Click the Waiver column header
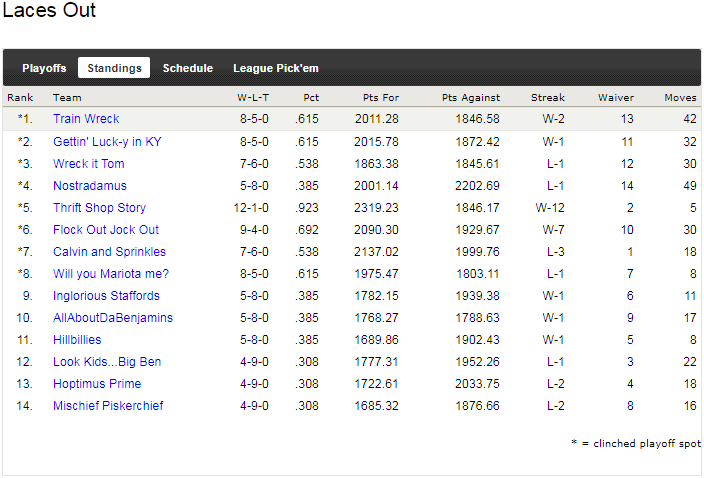The height and width of the screenshot is (478, 704). [615, 98]
